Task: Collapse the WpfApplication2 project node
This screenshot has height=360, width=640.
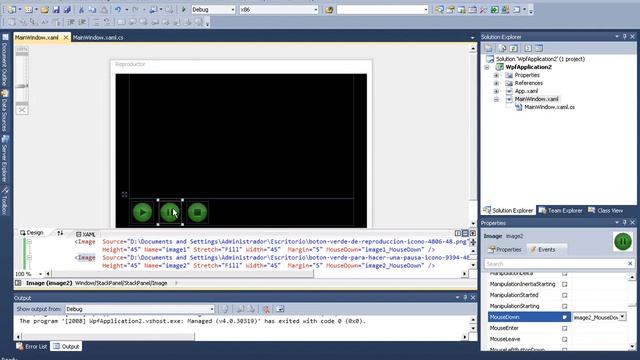Action: click(487, 67)
